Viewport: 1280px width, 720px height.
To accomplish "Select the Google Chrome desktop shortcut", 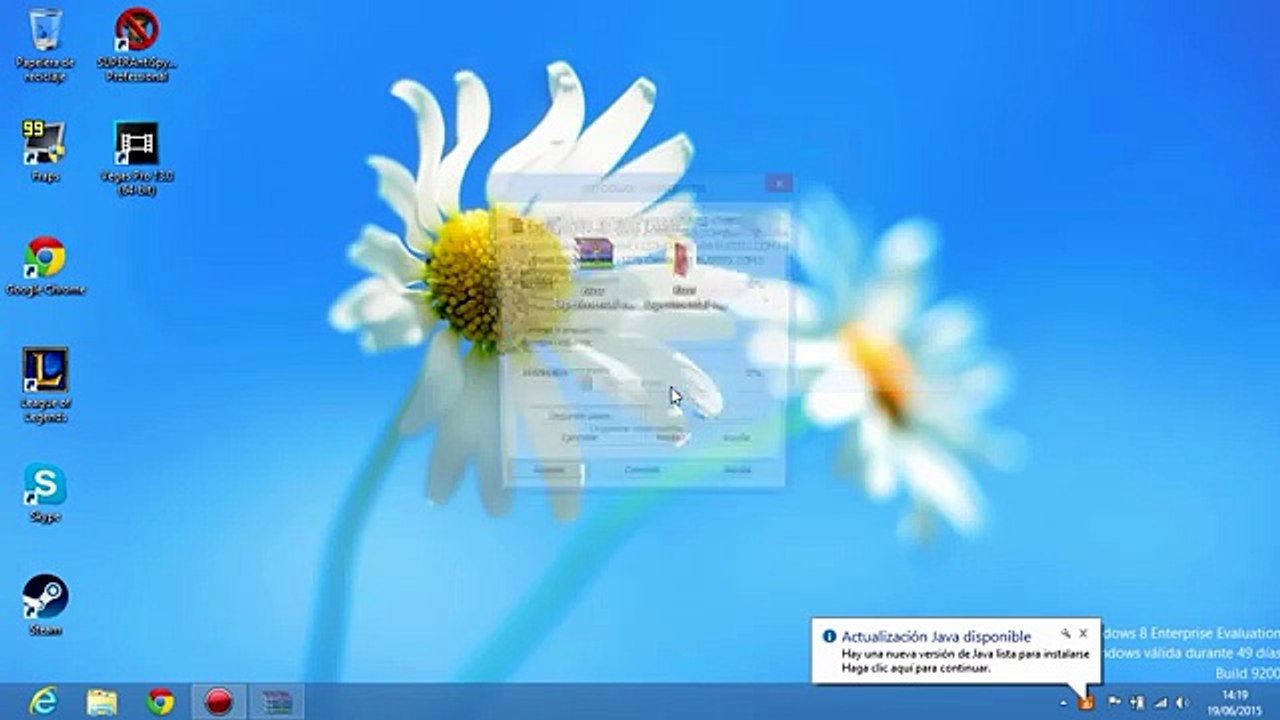I will (45, 266).
